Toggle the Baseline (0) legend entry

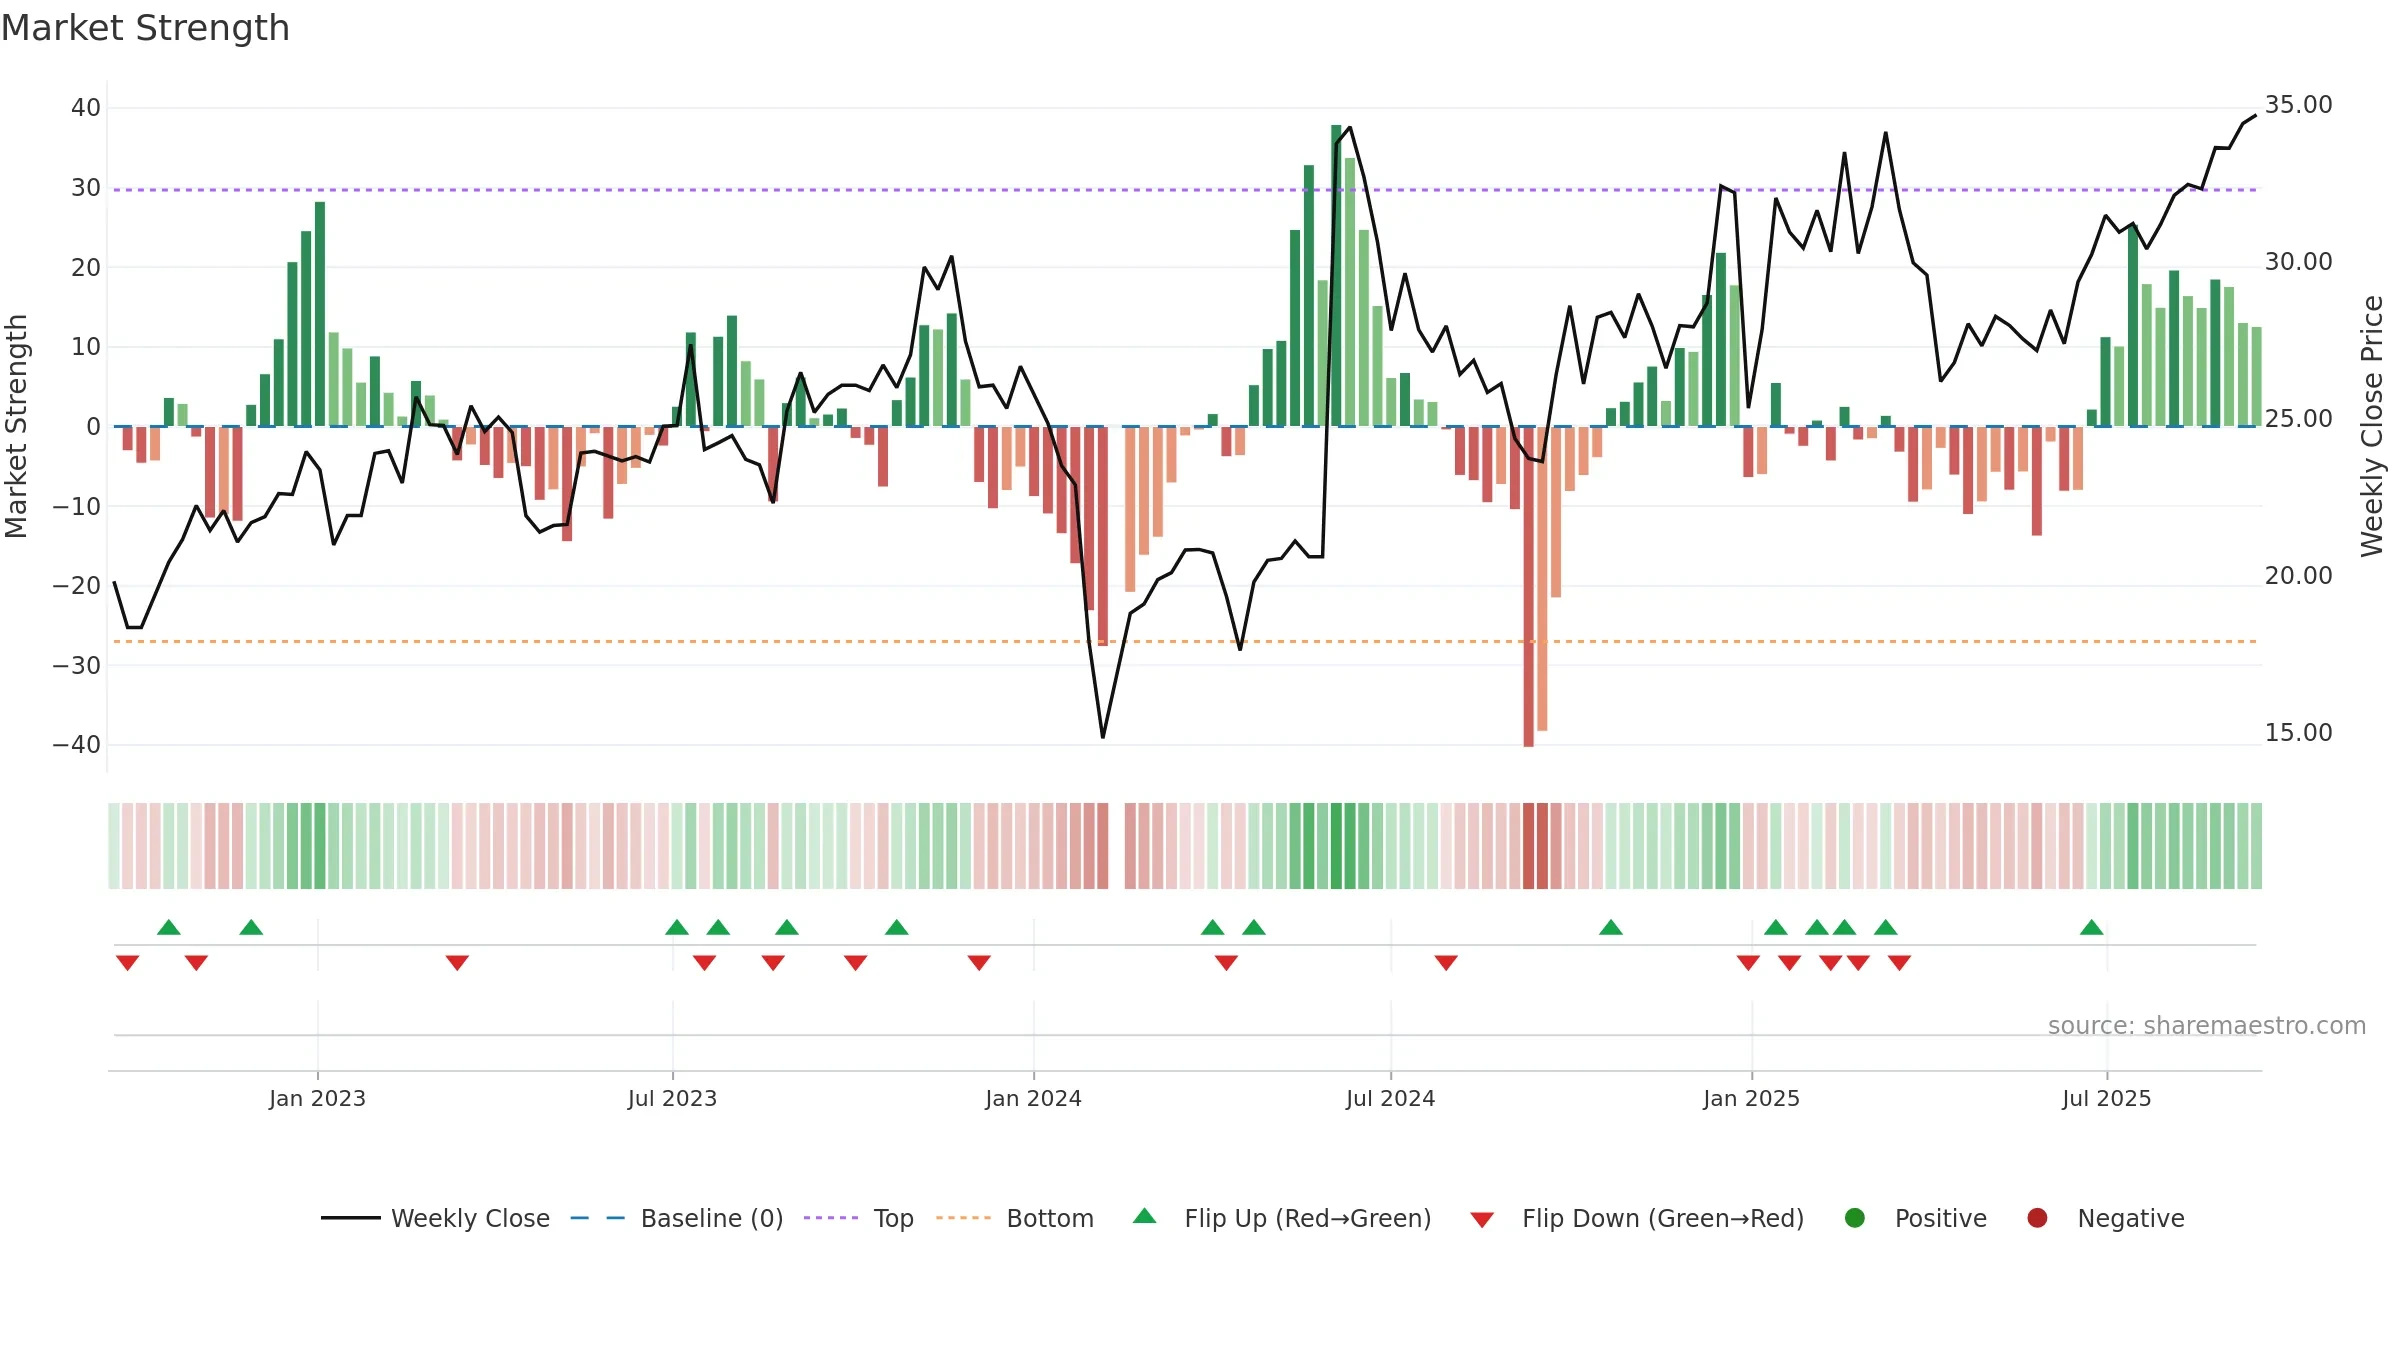point(677,1218)
